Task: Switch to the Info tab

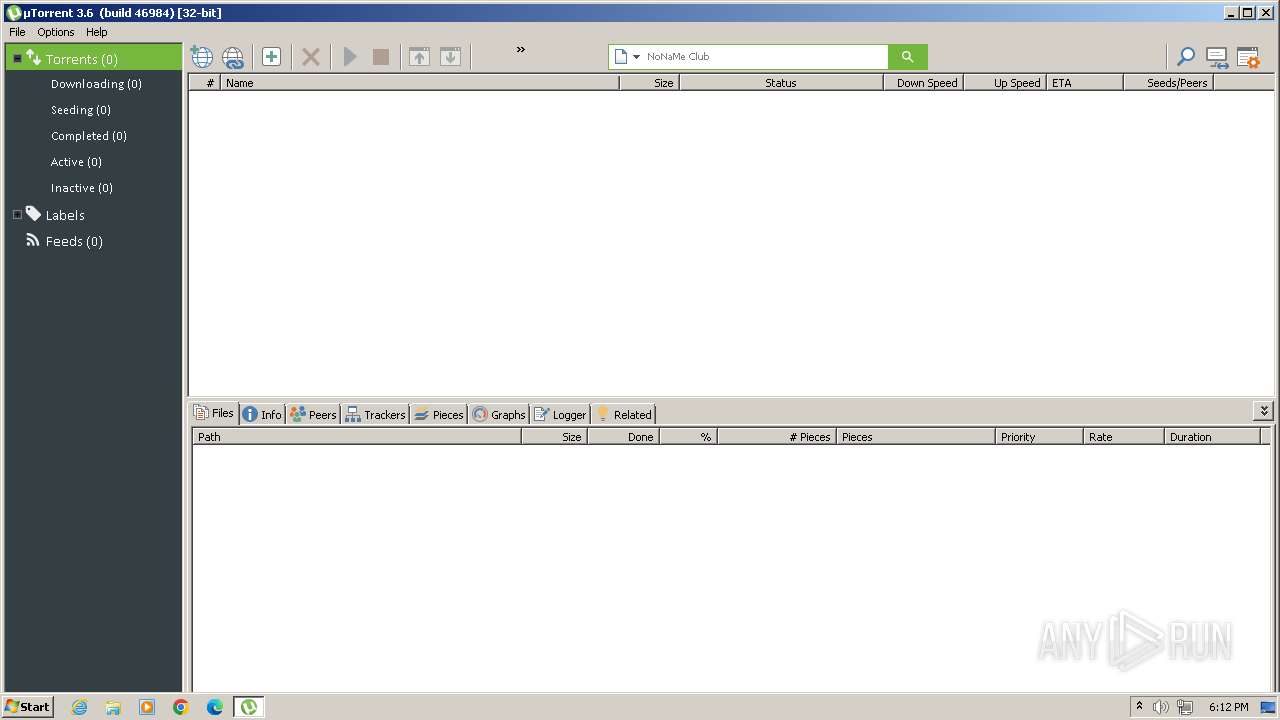Action: [x=262, y=414]
